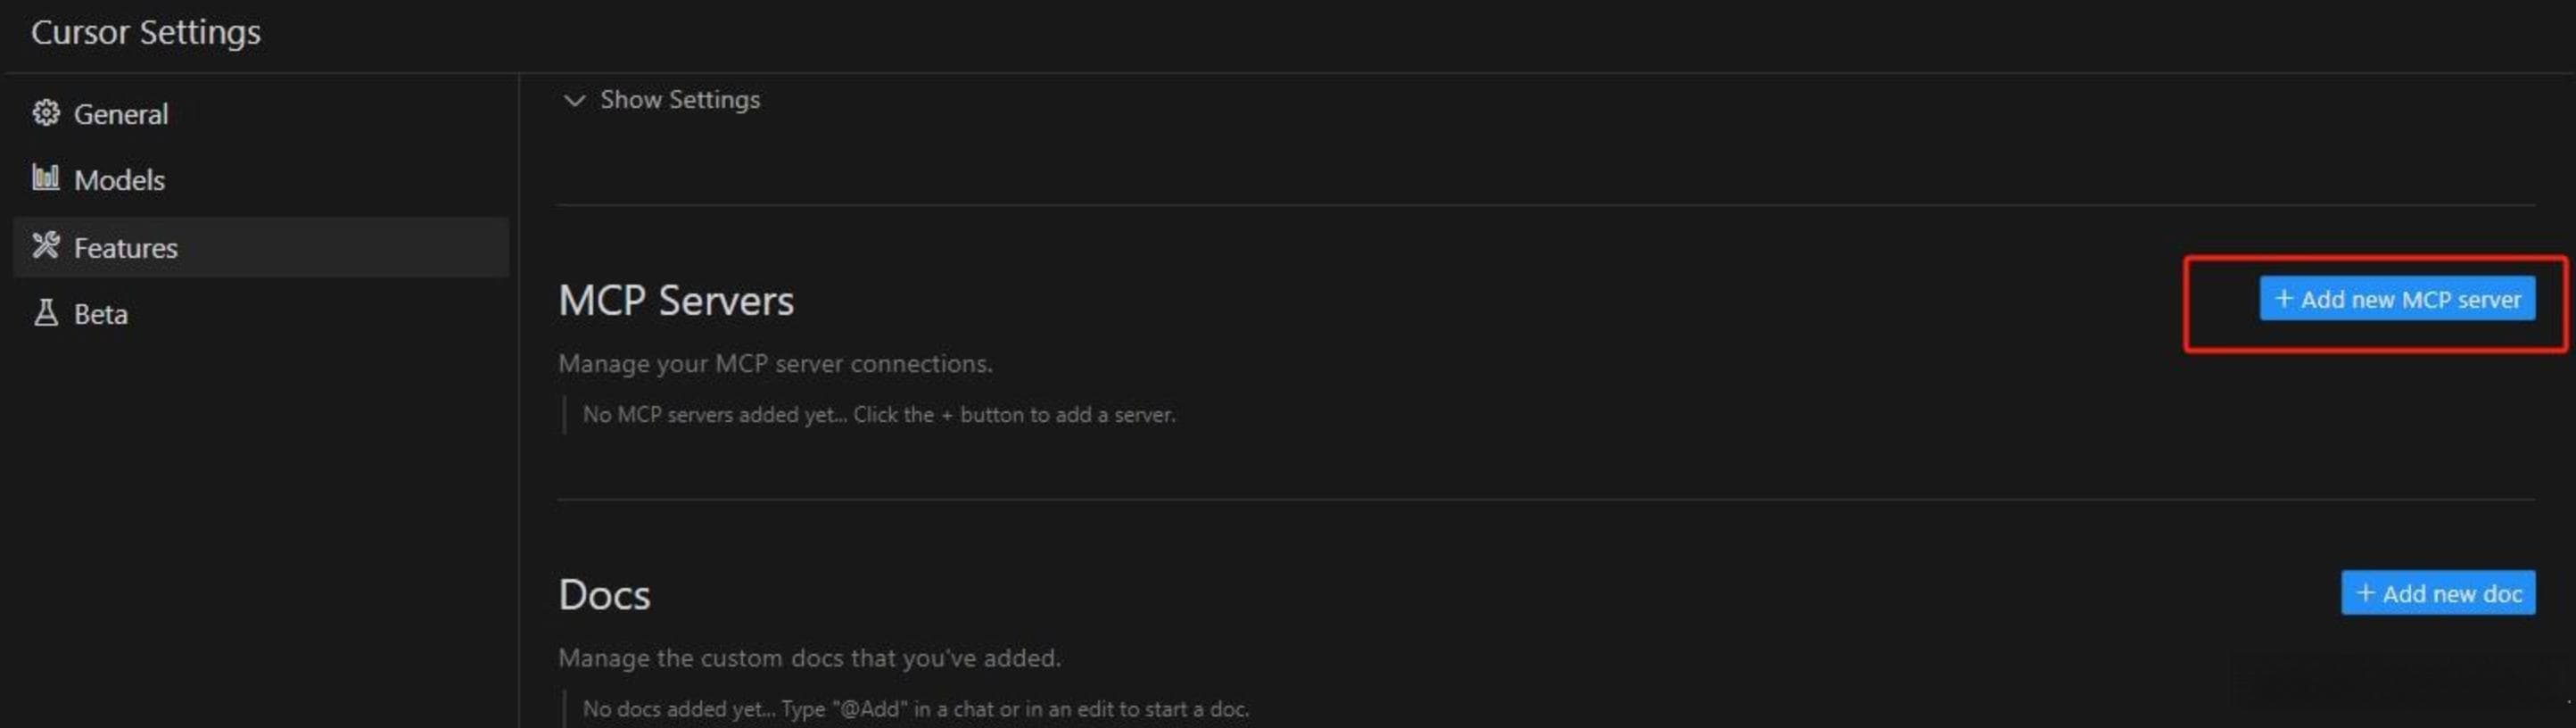Click the Features wrench and screwdriver icon
Image resolution: width=2576 pixels, height=728 pixels.
point(46,246)
